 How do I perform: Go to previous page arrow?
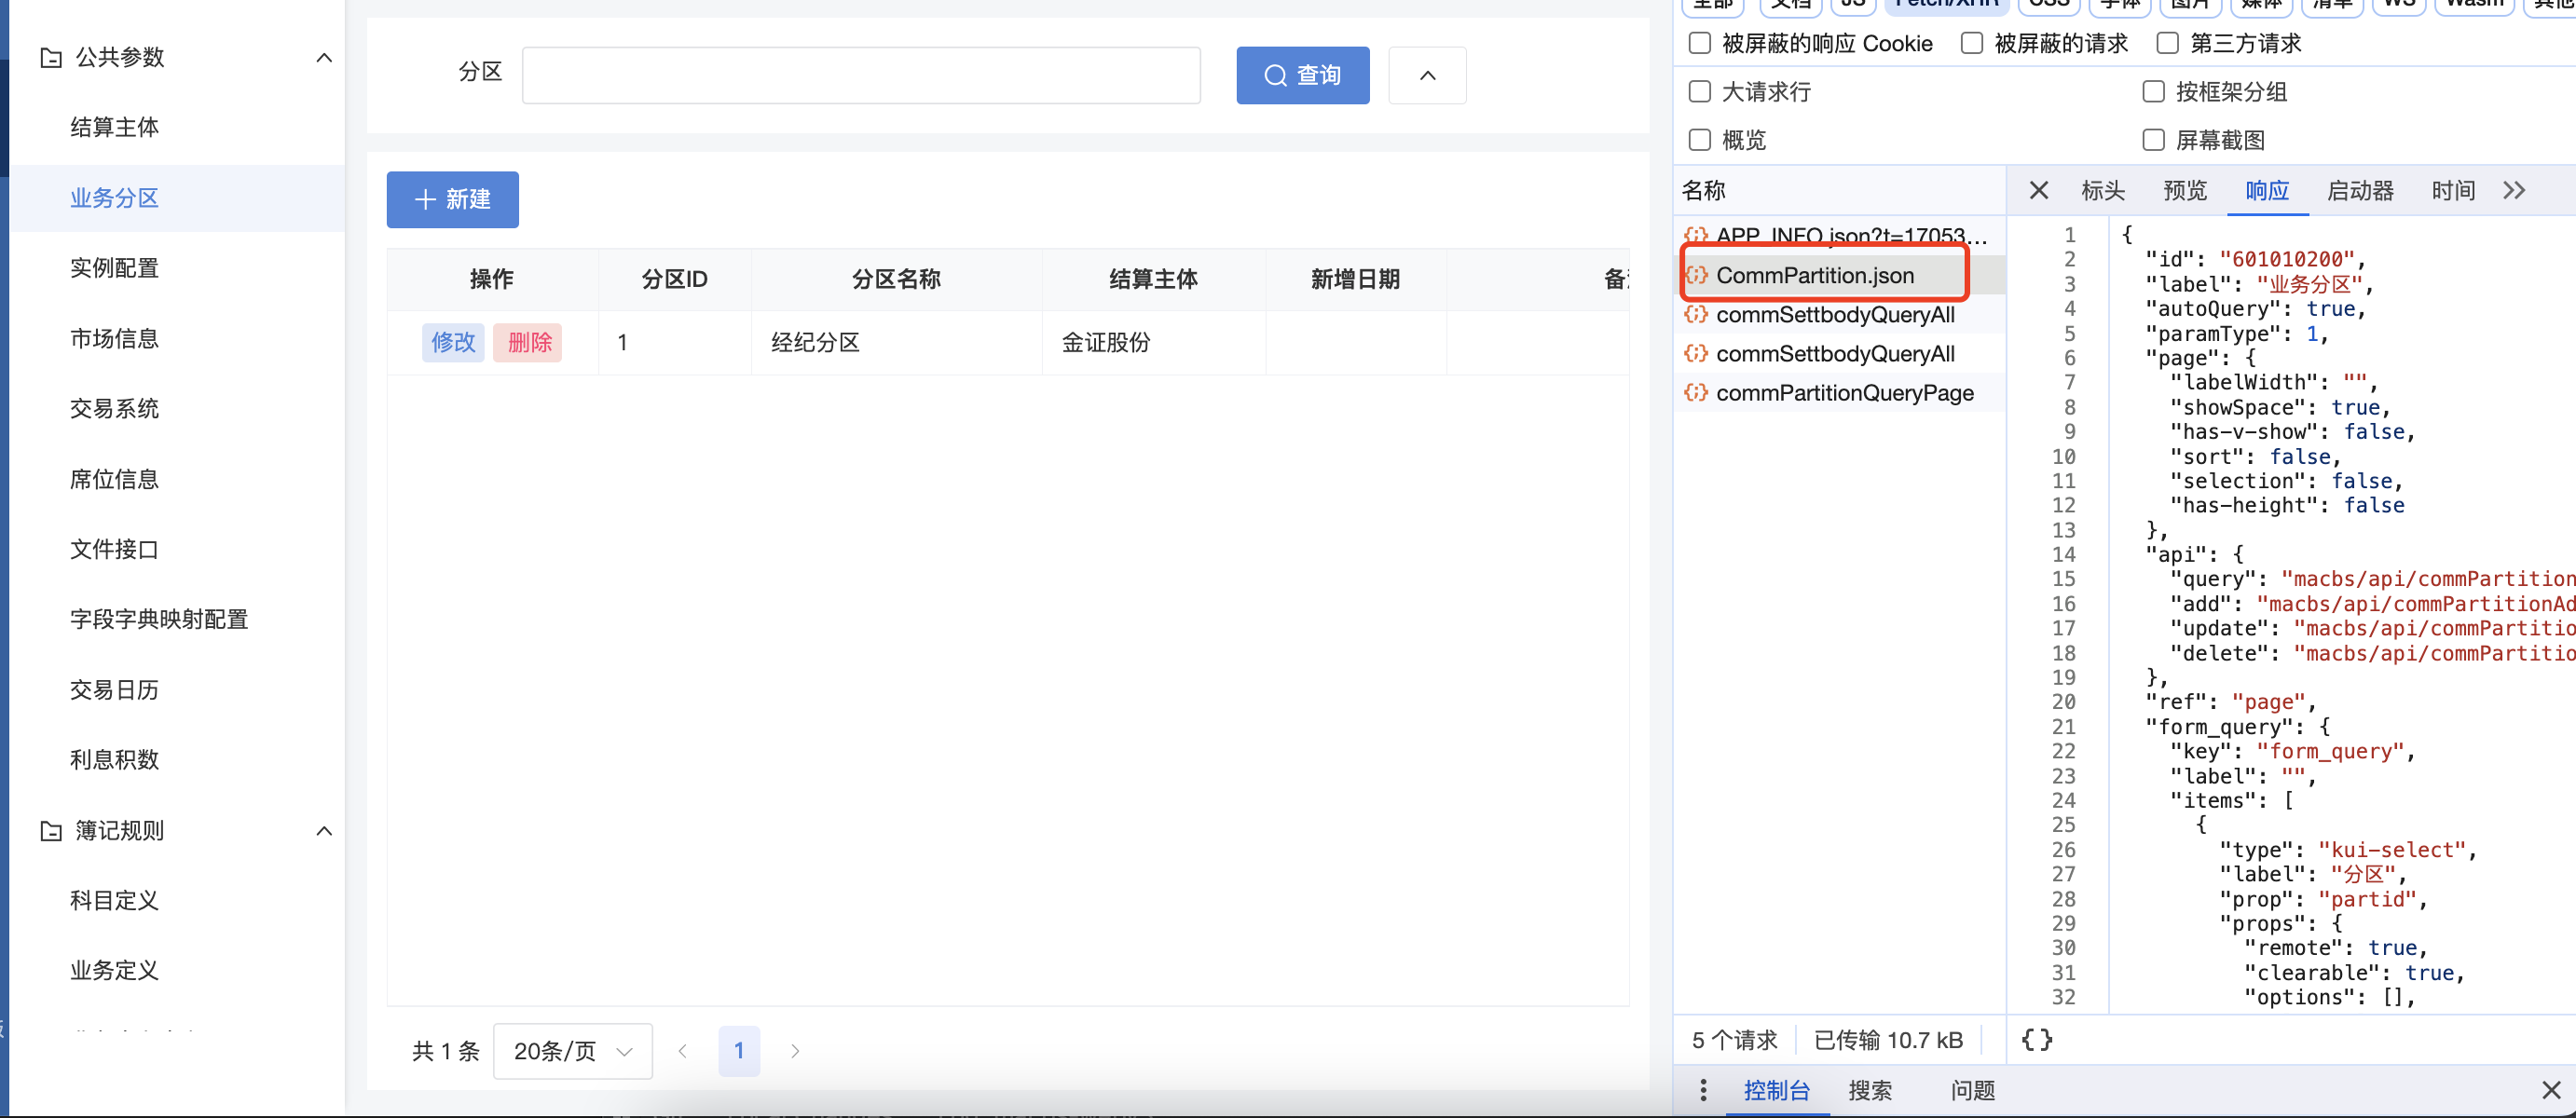coord(682,1051)
